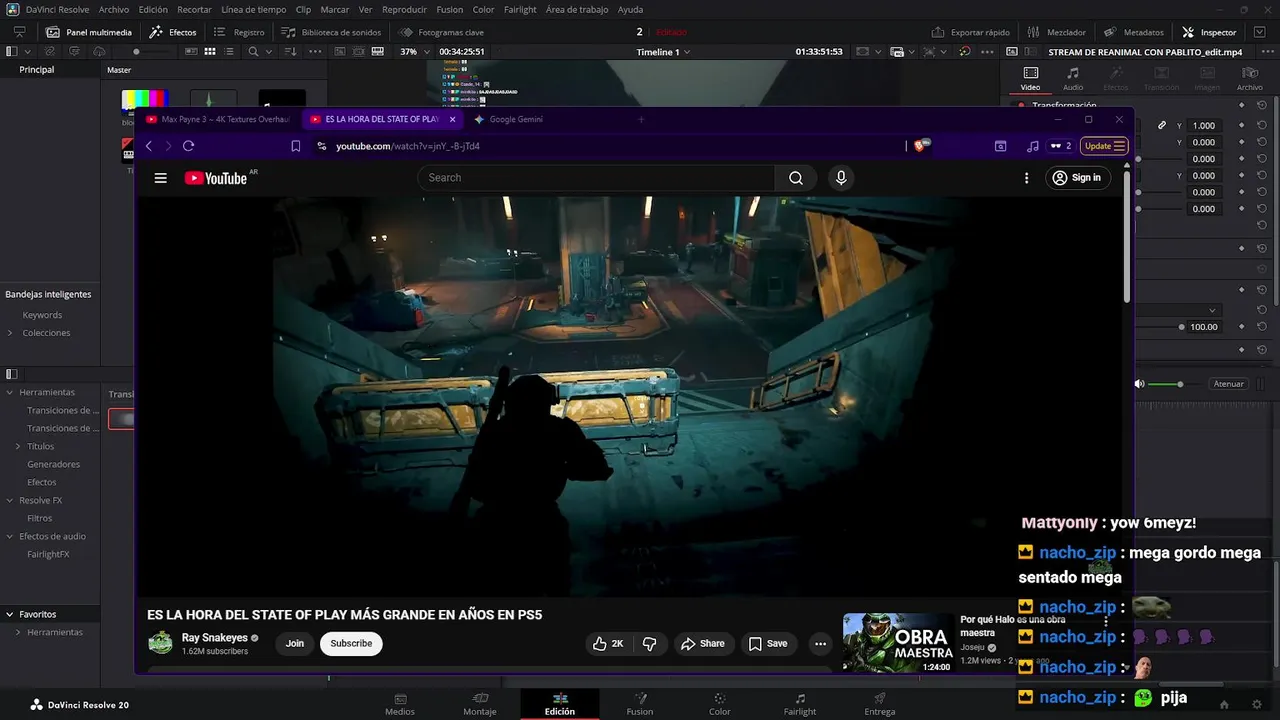The image size is (1280, 720).
Task: Expand Colecciones under Bandejas inteligentes
Action: (10, 333)
